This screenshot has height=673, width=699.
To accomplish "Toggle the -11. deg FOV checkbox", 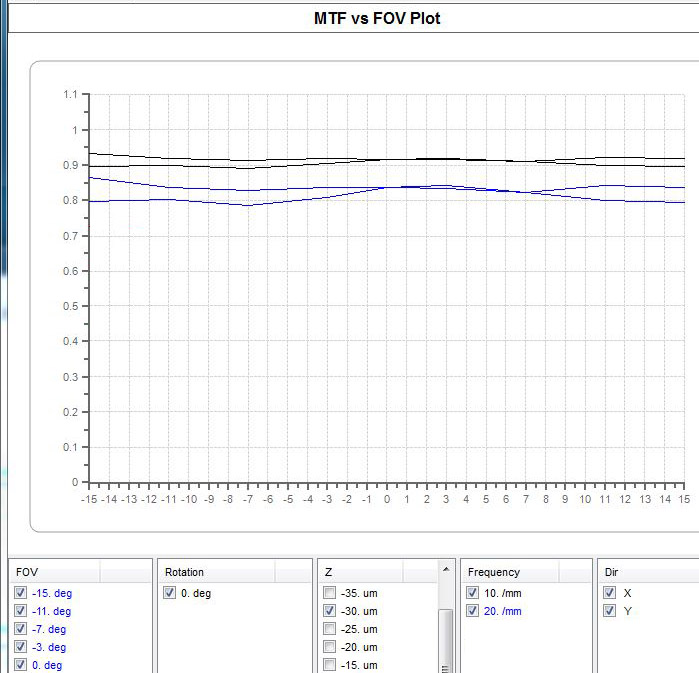I will pyautogui.click(x=20, y=611).
